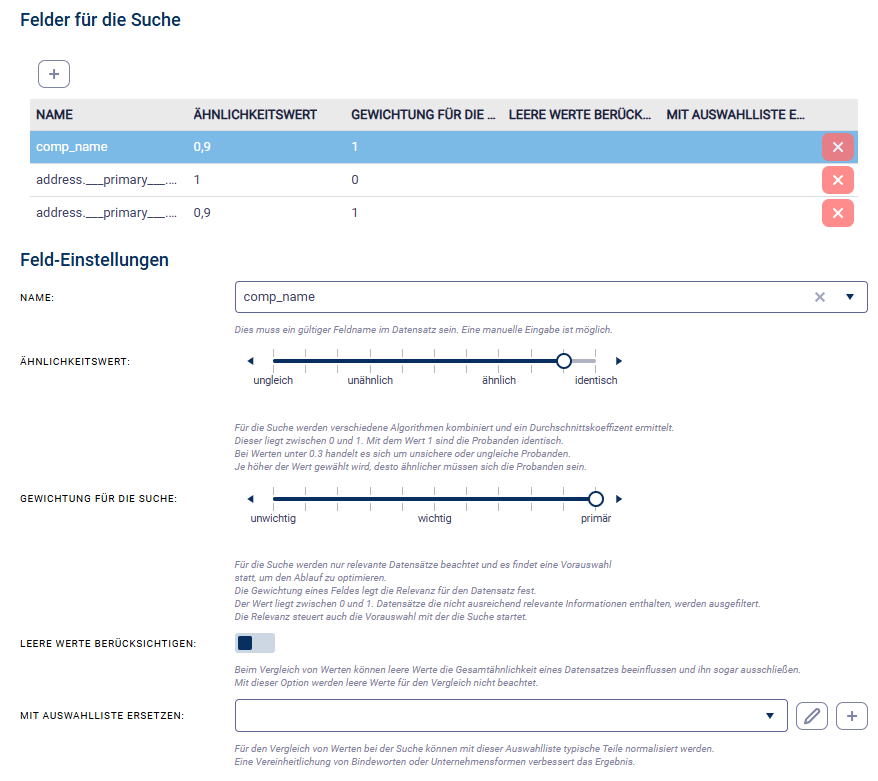
Task: Expand Mit Auswahlliste ersetzen dropdown
Action: click(770, 716)
